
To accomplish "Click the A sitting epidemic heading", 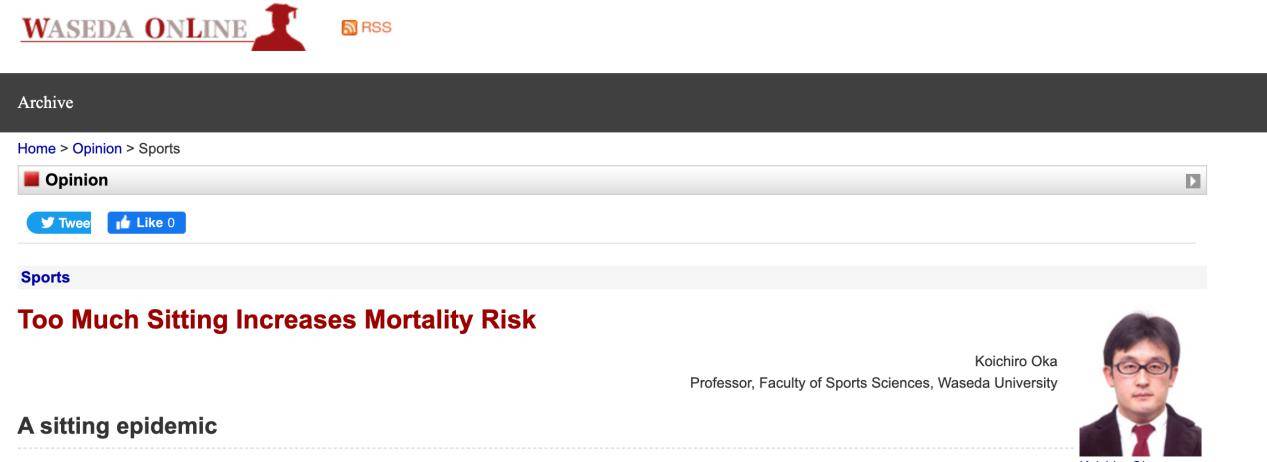I will click(117, 426).
